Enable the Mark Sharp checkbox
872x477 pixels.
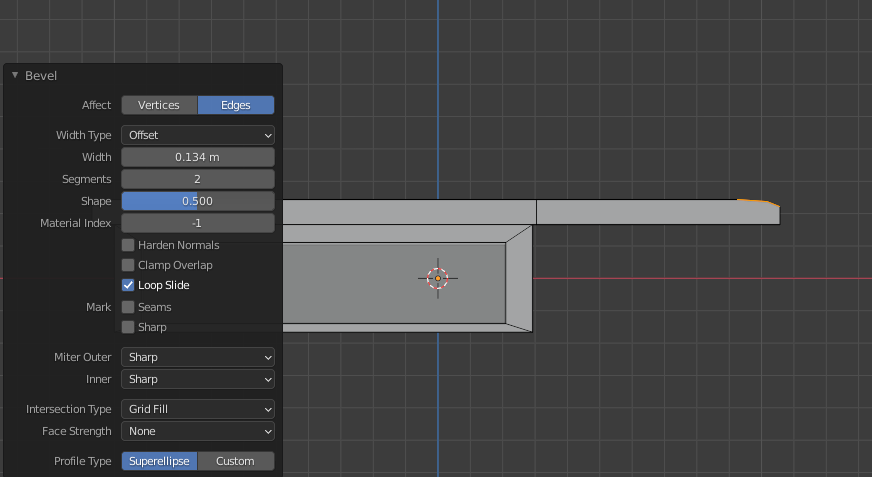click(x=128, y=327)
